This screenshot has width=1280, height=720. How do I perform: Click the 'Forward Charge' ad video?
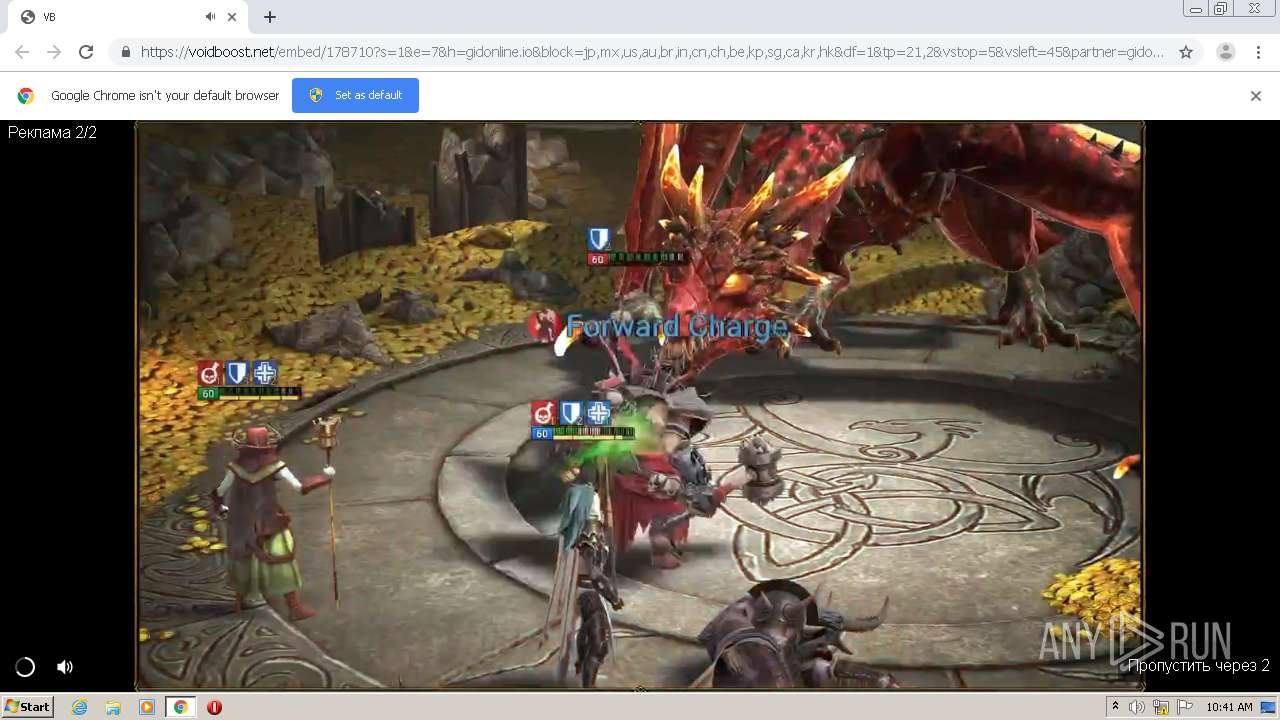point(640,405)
